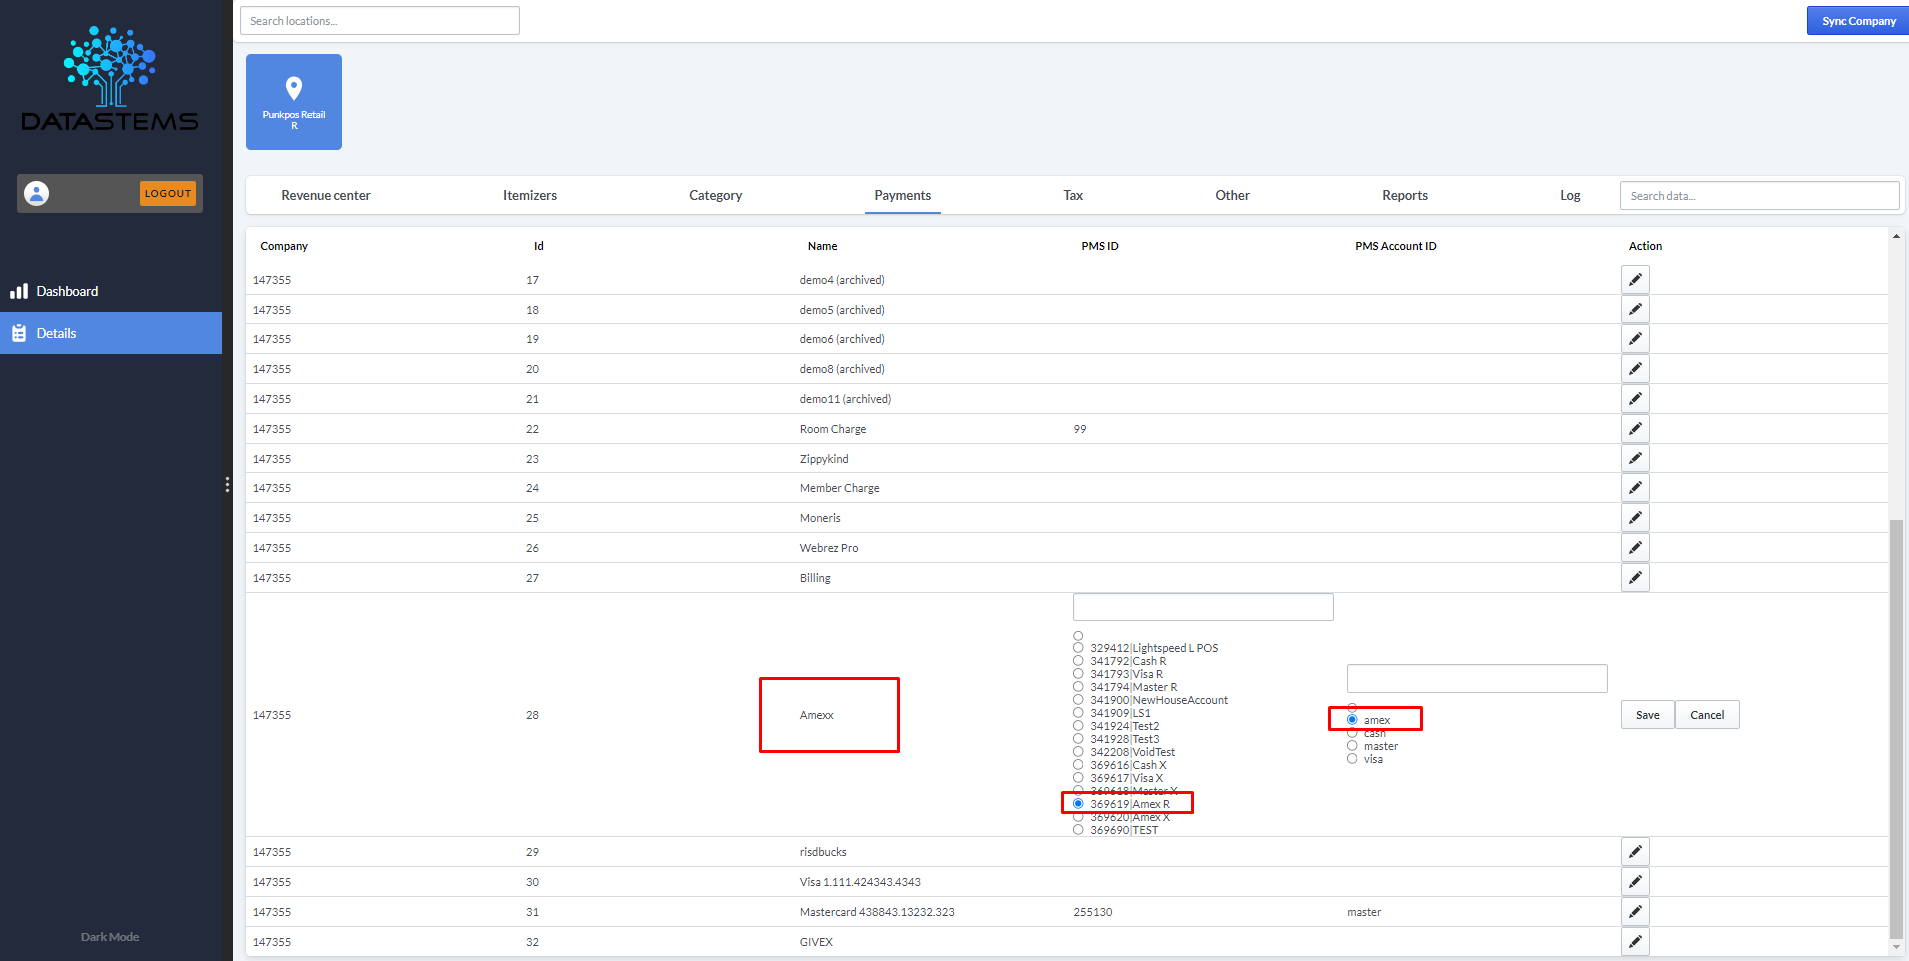Edit the Billing payment
Viewport: 1909px width, 961px height.
click(1634, 577)
